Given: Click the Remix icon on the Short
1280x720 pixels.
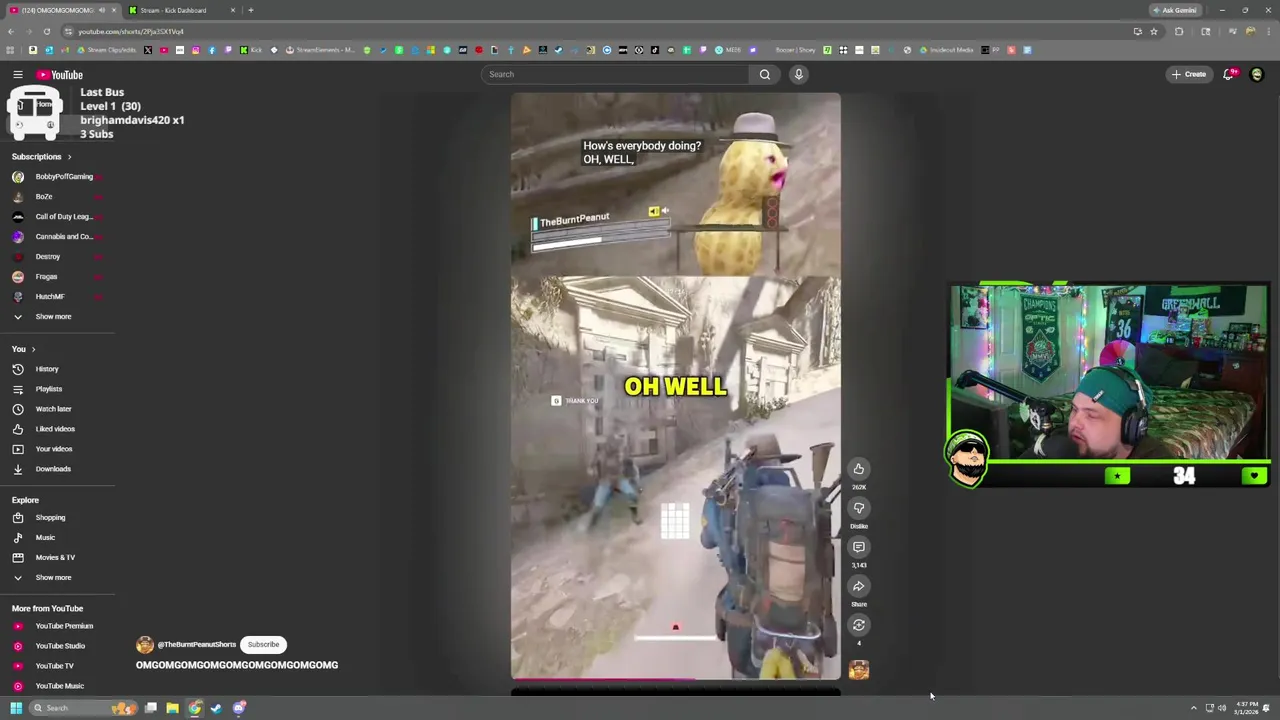Looking at the screenshot, I should coord(859,625).
